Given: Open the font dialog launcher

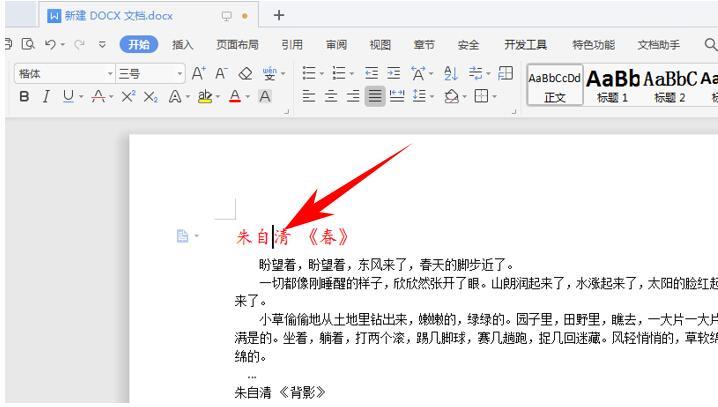Looking at the screenshot, I should (287, 111).
